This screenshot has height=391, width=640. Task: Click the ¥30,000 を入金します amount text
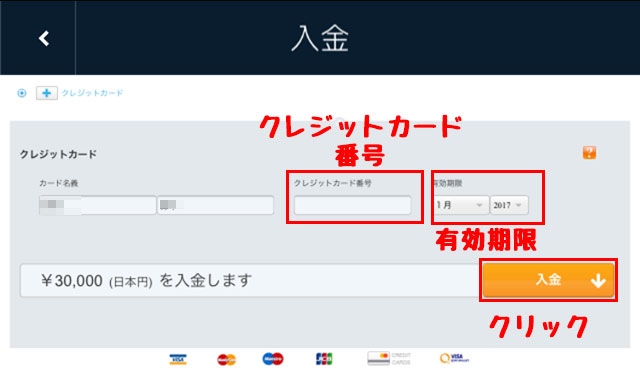pos(146,281)
